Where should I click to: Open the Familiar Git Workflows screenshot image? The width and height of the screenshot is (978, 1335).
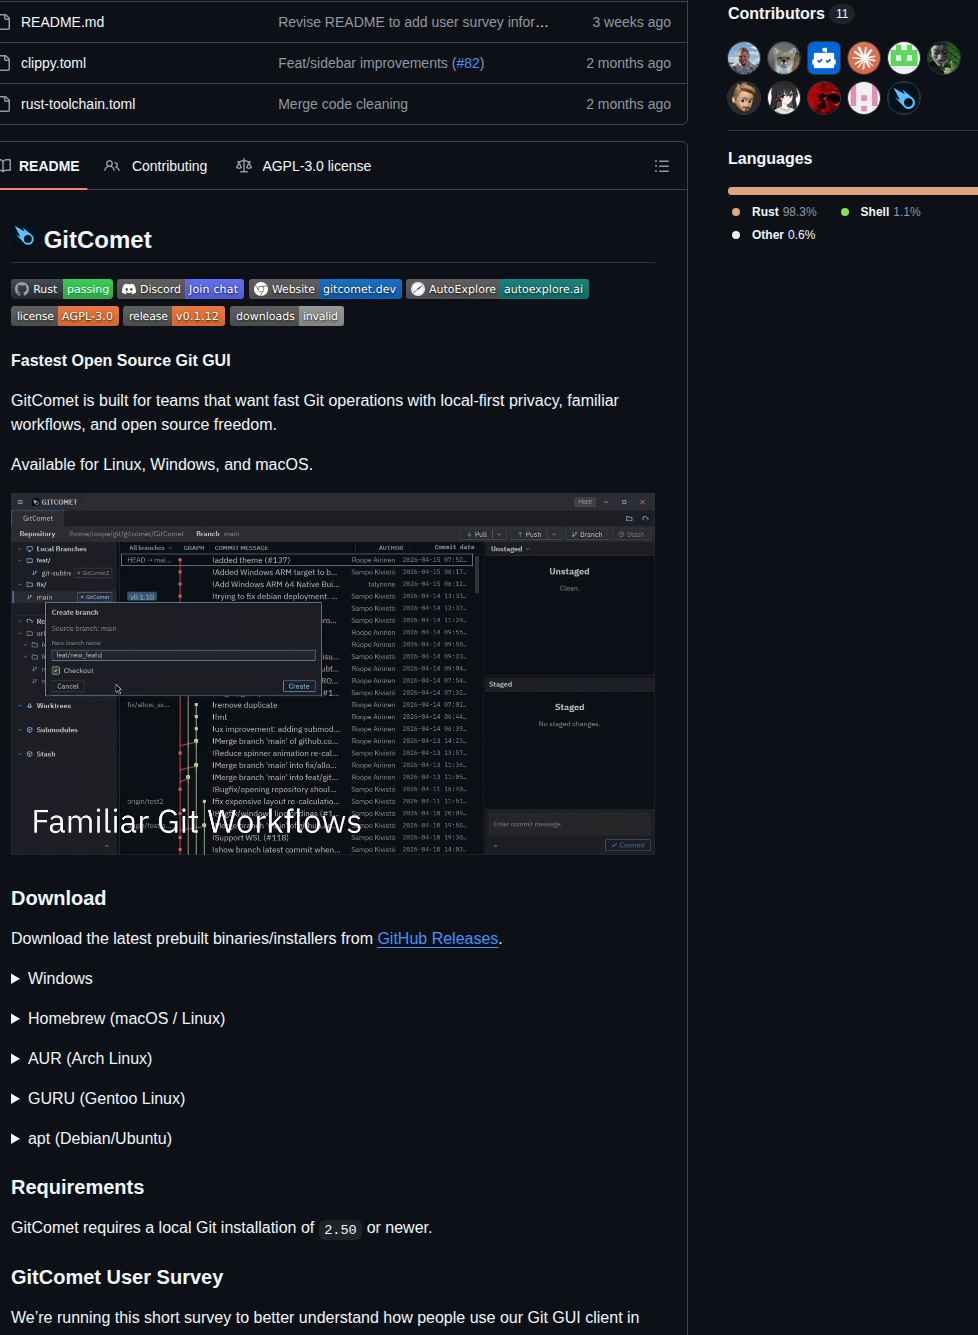[333, 674]
